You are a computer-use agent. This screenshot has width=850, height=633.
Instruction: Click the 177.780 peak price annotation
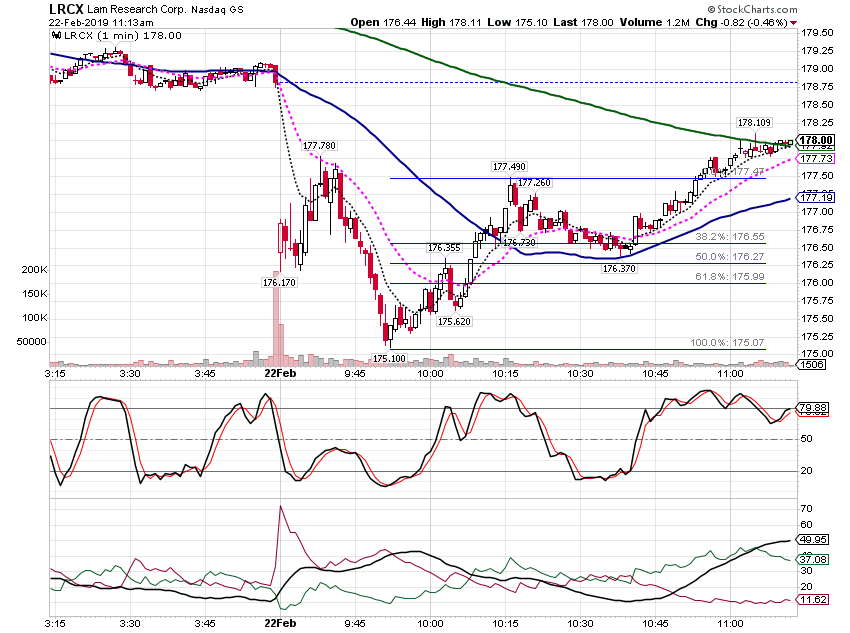[x=319, y=146]
